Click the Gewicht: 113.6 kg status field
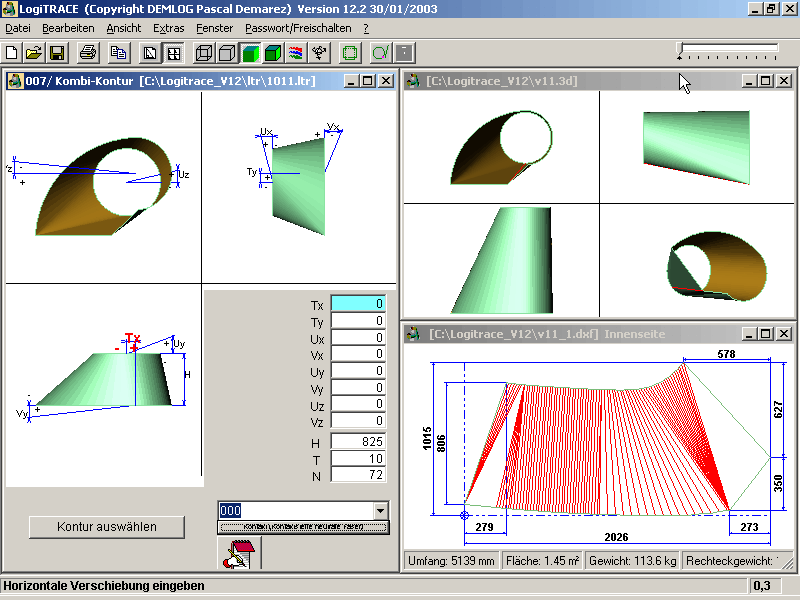Viewport: 800px width, 600px height. coord(633,561)
